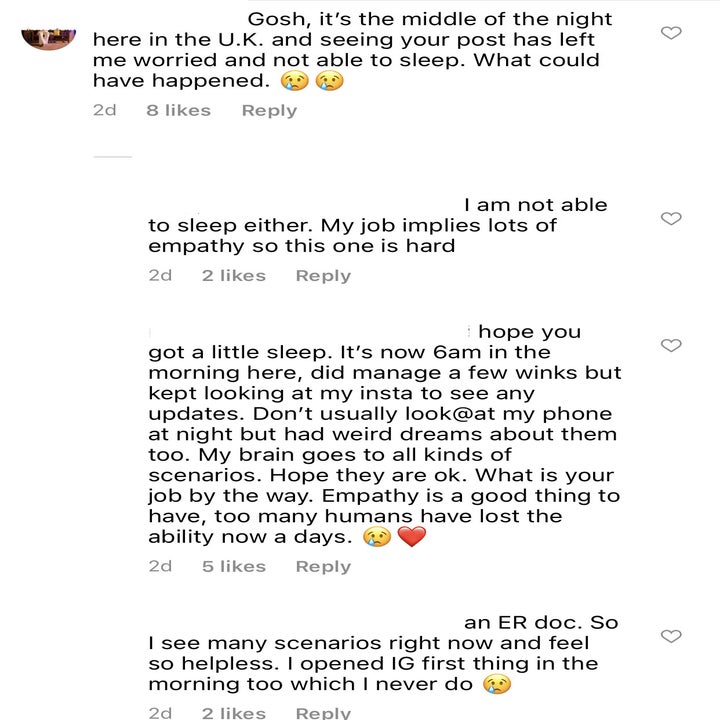
Task: Show who gave the 5 likes
Action: (x=233, y=566)
